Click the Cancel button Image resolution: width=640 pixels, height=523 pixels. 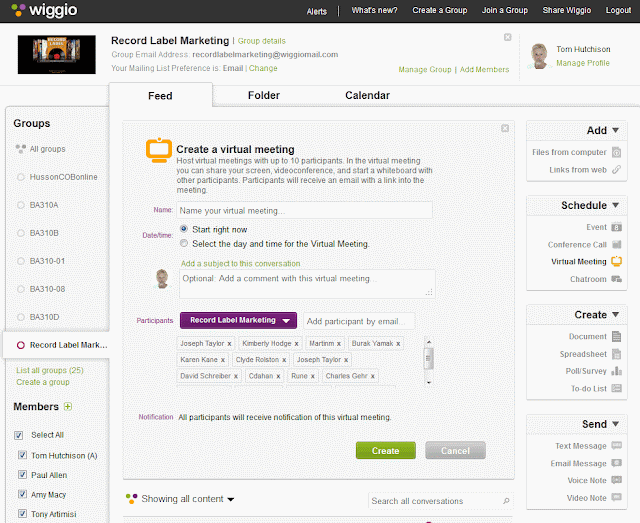point(456,451)
